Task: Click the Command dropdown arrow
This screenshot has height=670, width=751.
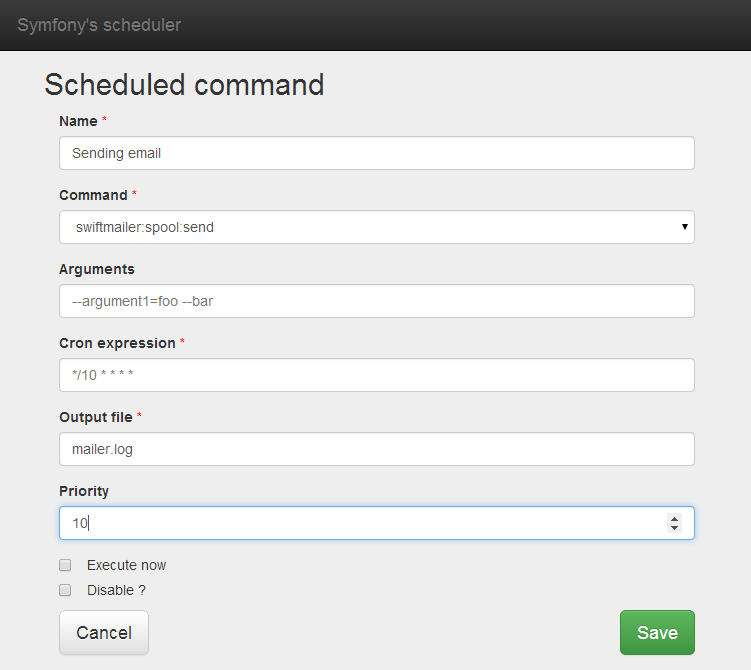Action: tap(684, 227)
